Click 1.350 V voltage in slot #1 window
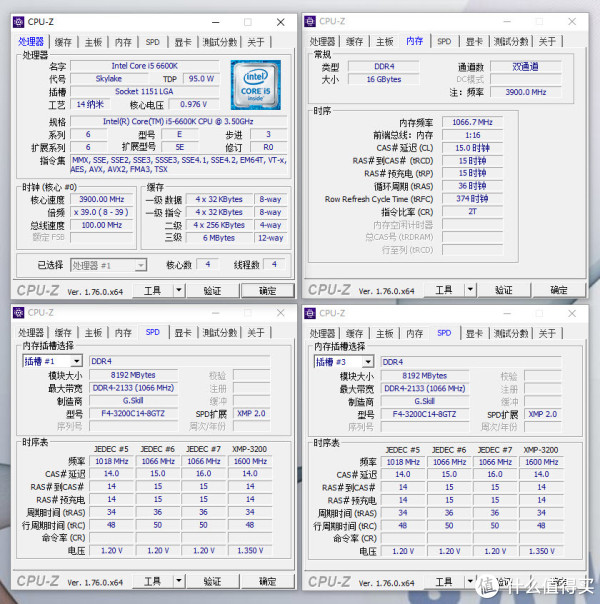This screenshot has height=604, width=600. tap(250, 550)
